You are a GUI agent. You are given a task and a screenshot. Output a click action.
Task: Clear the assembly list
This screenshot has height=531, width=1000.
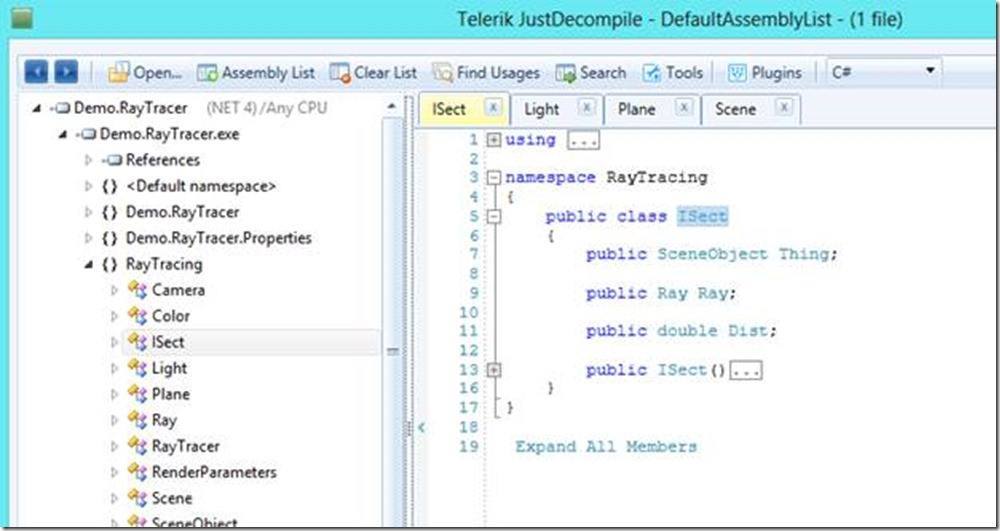pos(374,73)
